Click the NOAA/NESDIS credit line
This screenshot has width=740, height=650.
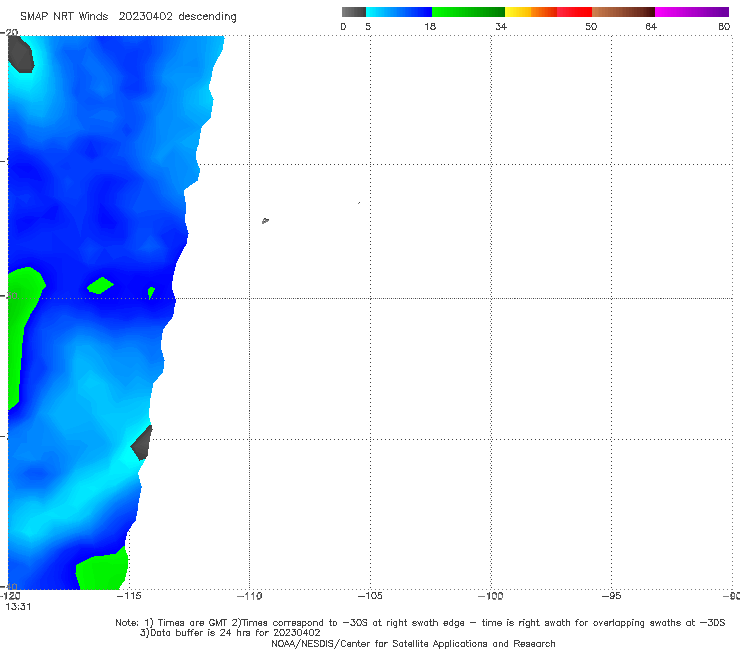click(x=413, y=643)
